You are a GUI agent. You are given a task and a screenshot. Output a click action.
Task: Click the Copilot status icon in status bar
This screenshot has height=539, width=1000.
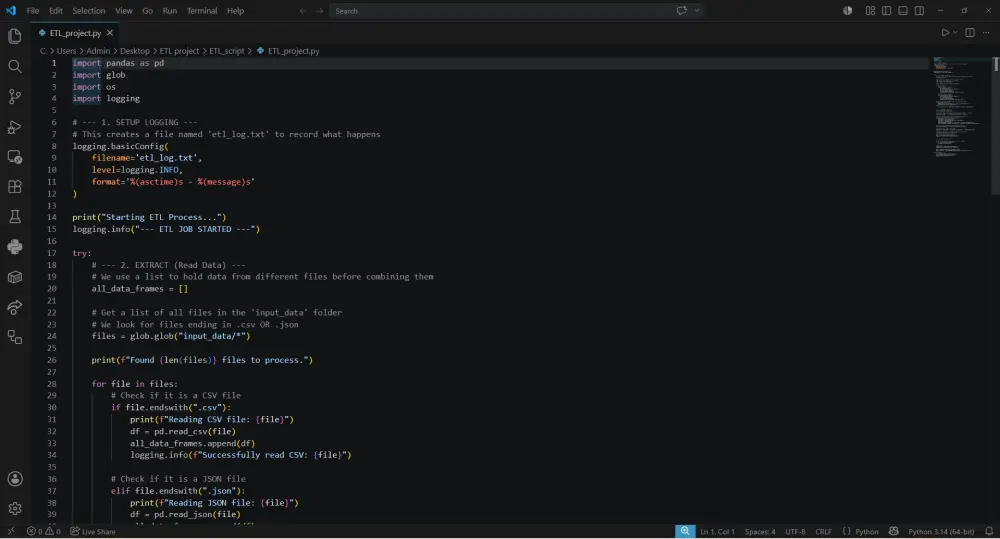pos(893,531)
